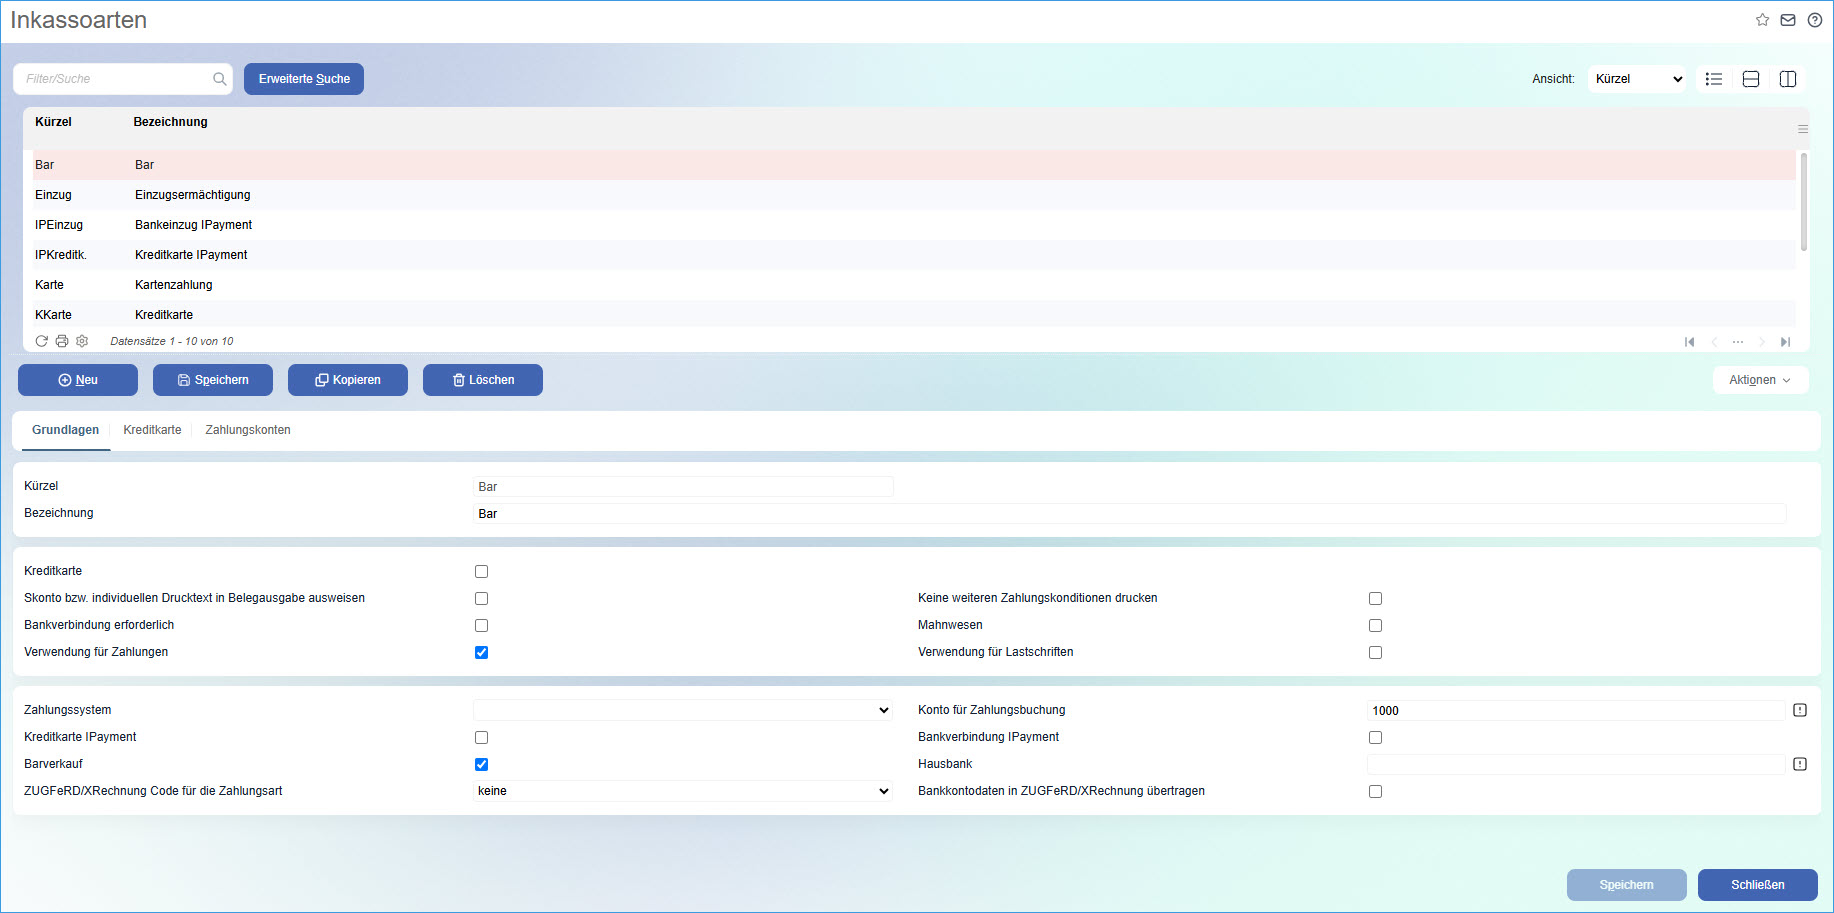Viewport: 1834px width, 913px height.
Task: Print the records table
Action: (62, 341)
